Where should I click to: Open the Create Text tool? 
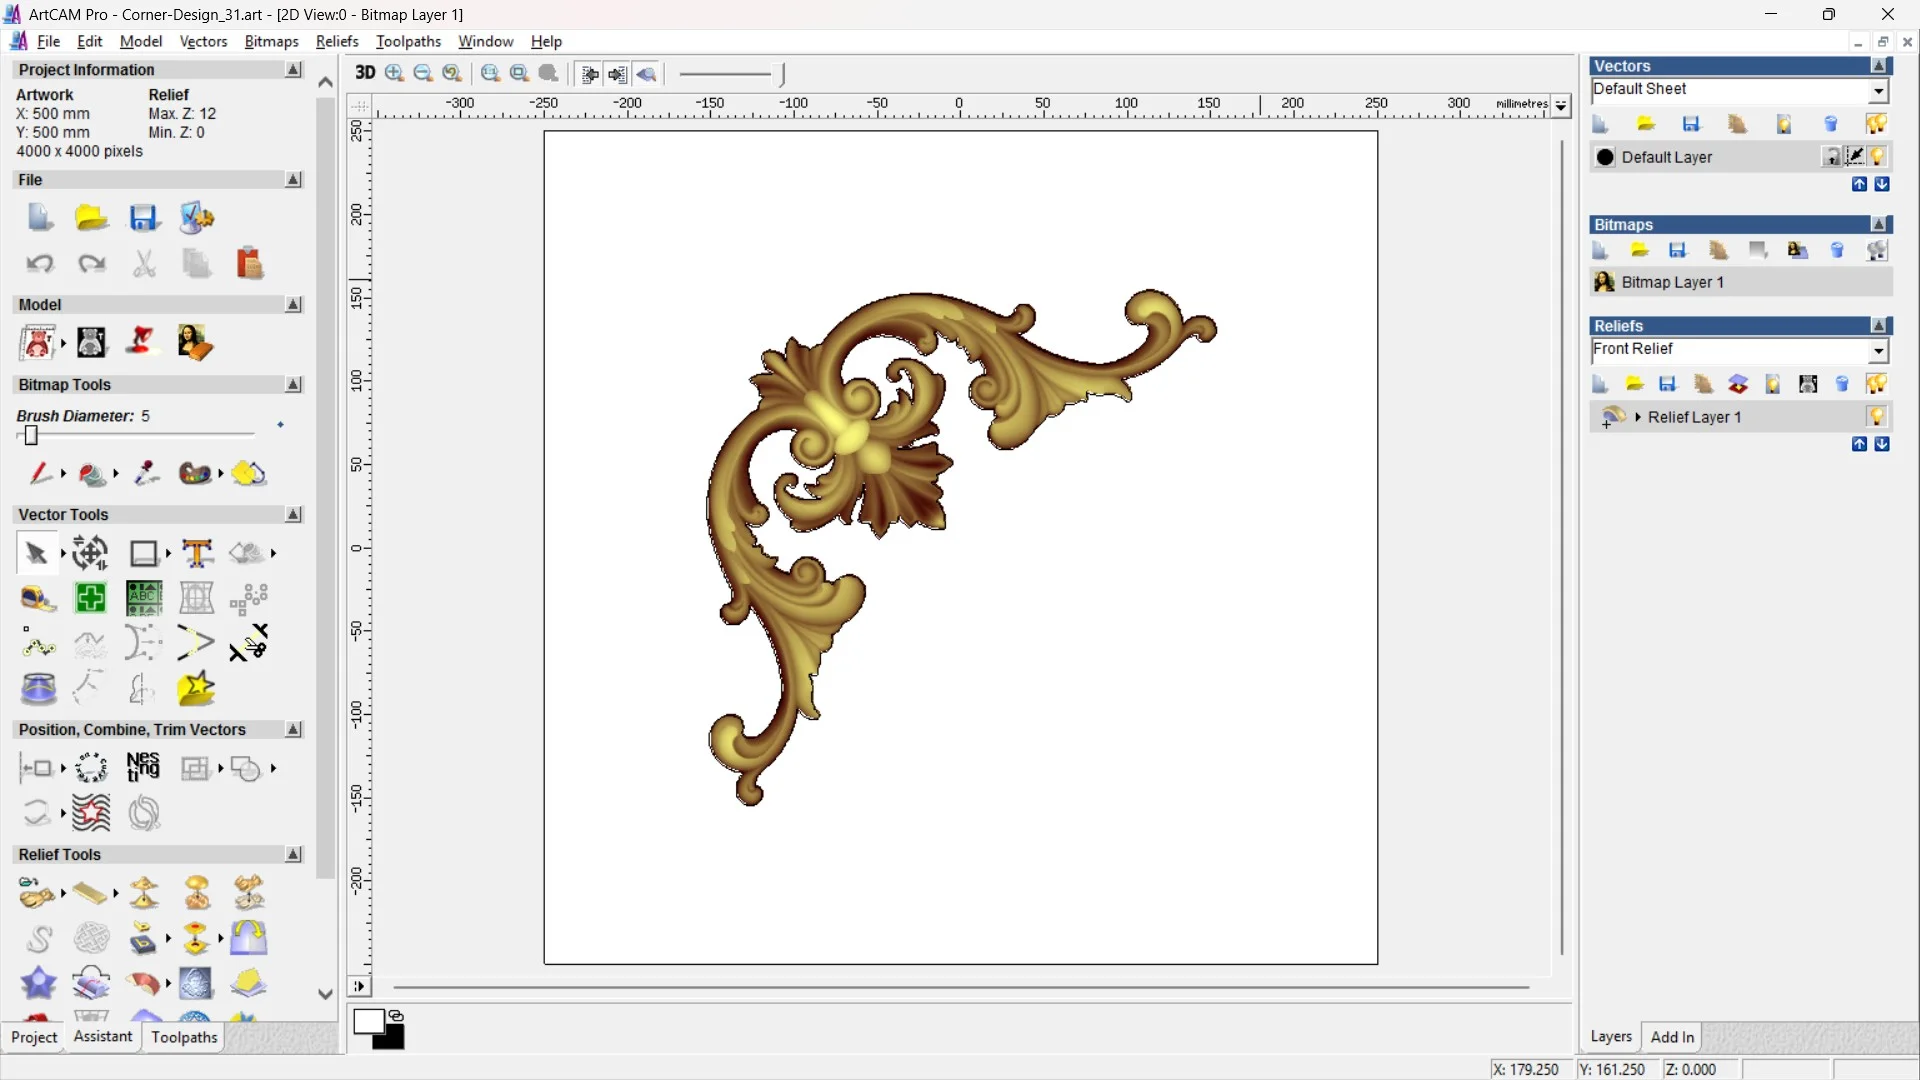tap(197, 552)
